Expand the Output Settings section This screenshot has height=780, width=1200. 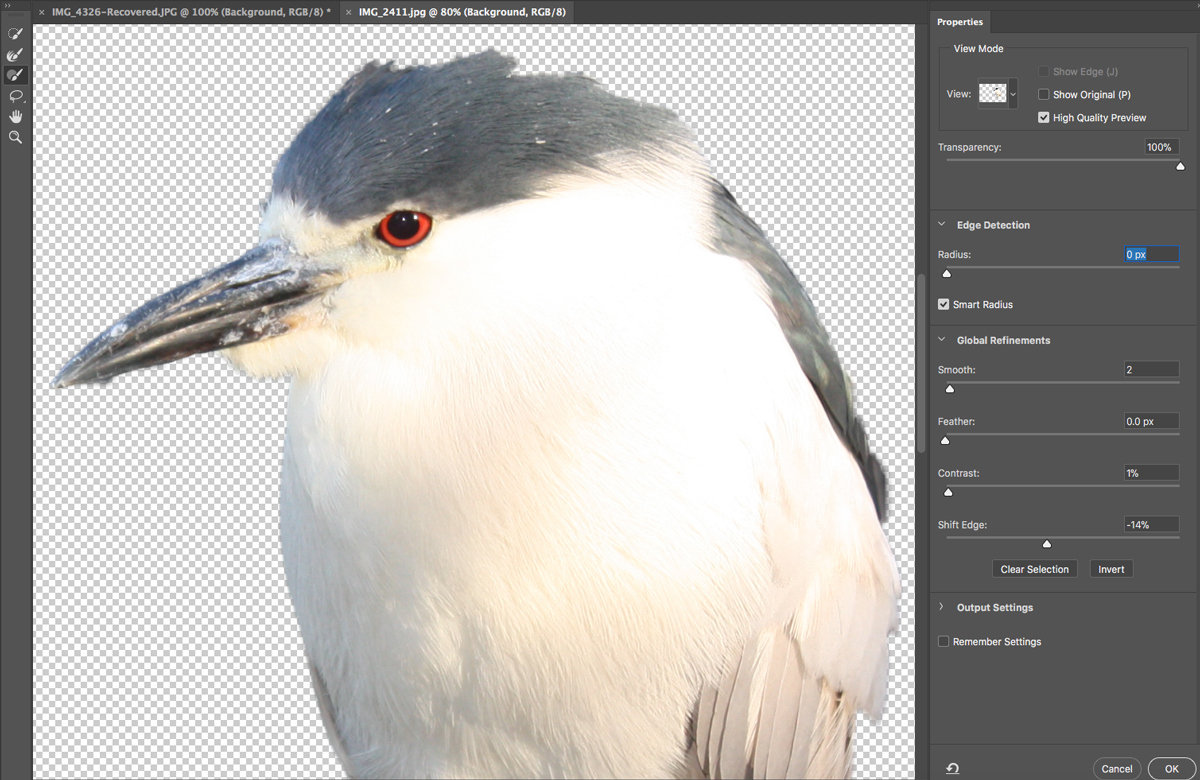tap(942, 607)
